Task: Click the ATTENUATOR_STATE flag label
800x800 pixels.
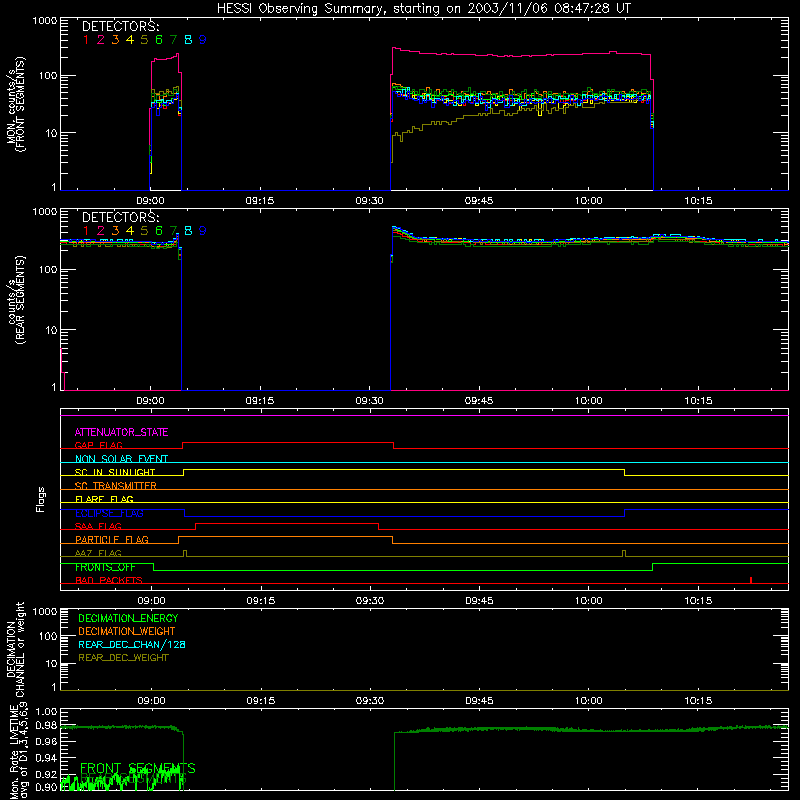Action: (x=121, y=432)
